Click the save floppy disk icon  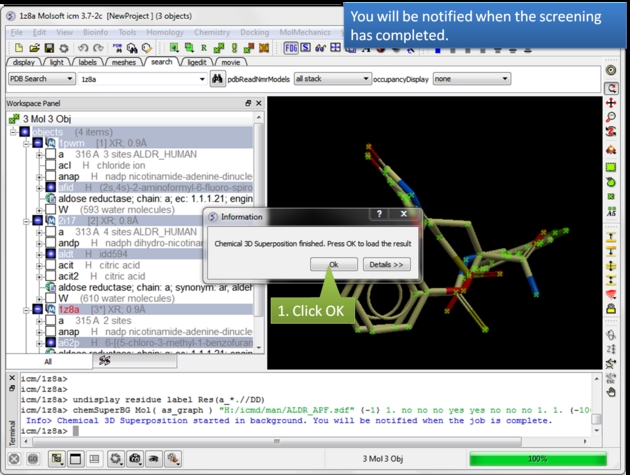pyautogui.click(x=49, y=47)
